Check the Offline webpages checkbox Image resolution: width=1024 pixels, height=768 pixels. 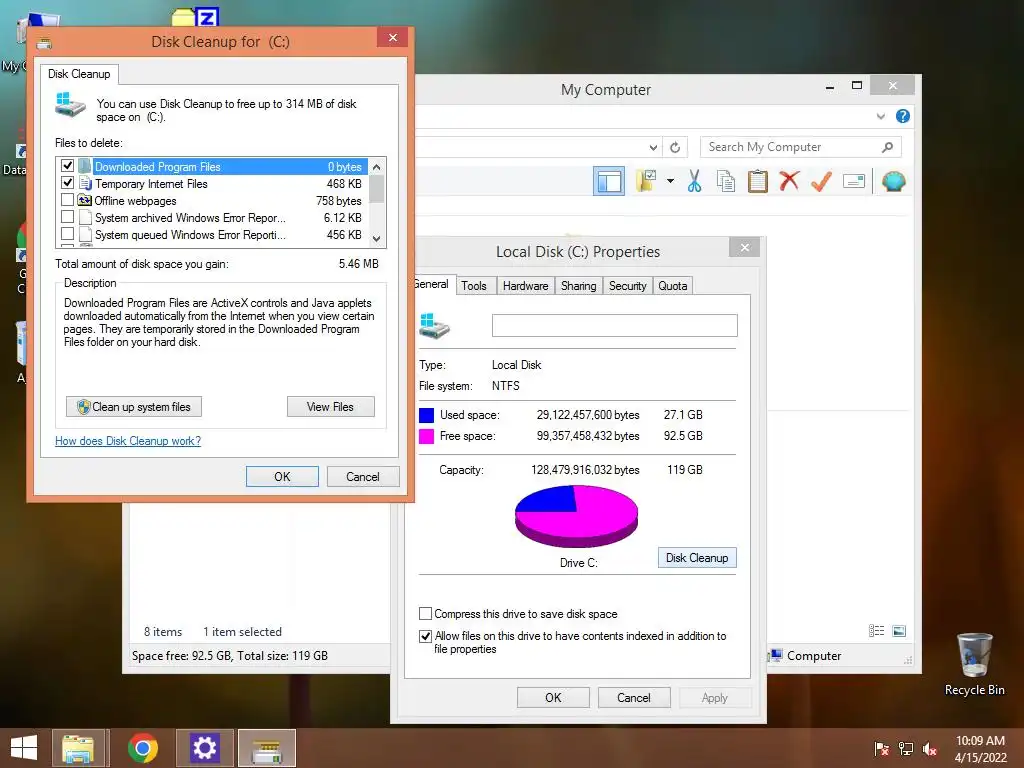point(67,200)
